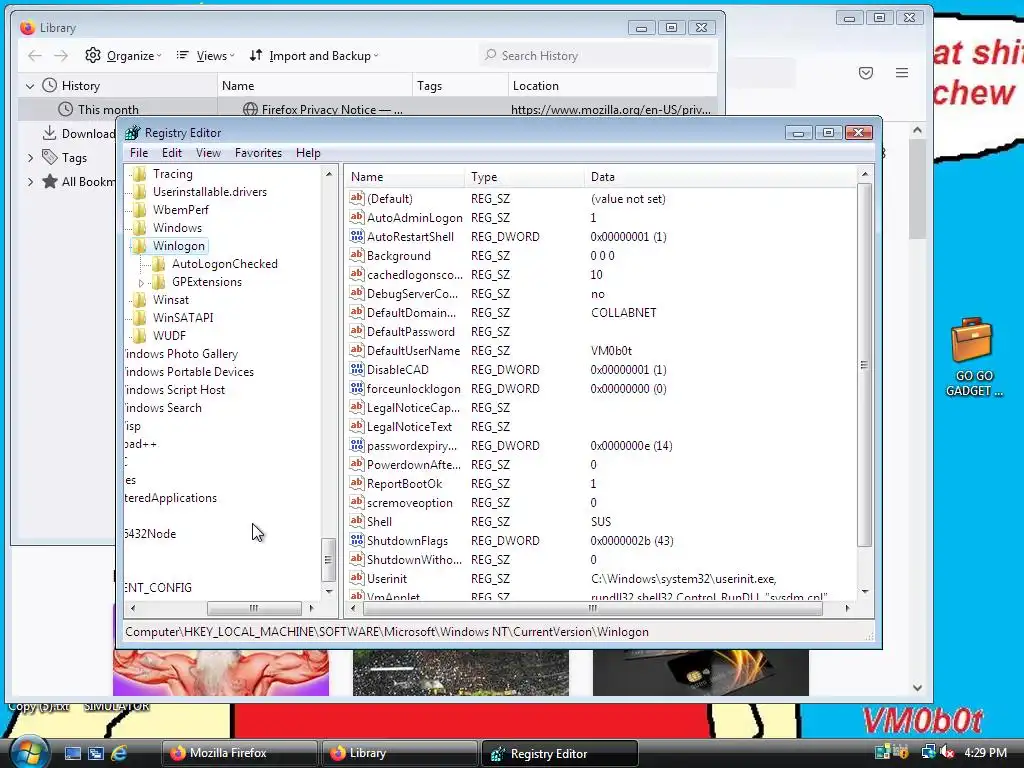This screenshot has width=1024, height=768.
Task: Sort values by the Data column header
Action: [722, 177]
